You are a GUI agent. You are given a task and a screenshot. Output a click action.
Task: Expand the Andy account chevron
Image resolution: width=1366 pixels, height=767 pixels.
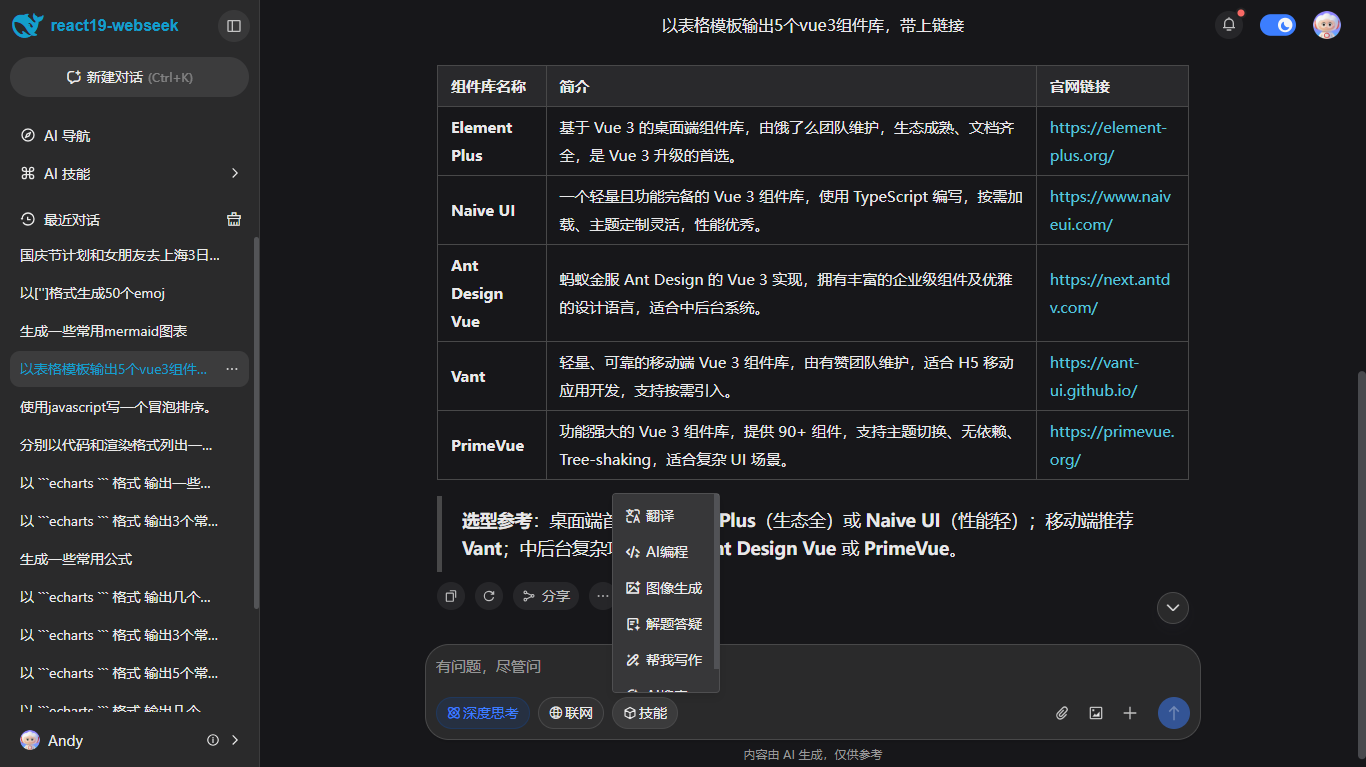pyautogui.click(x=235, y=740)
